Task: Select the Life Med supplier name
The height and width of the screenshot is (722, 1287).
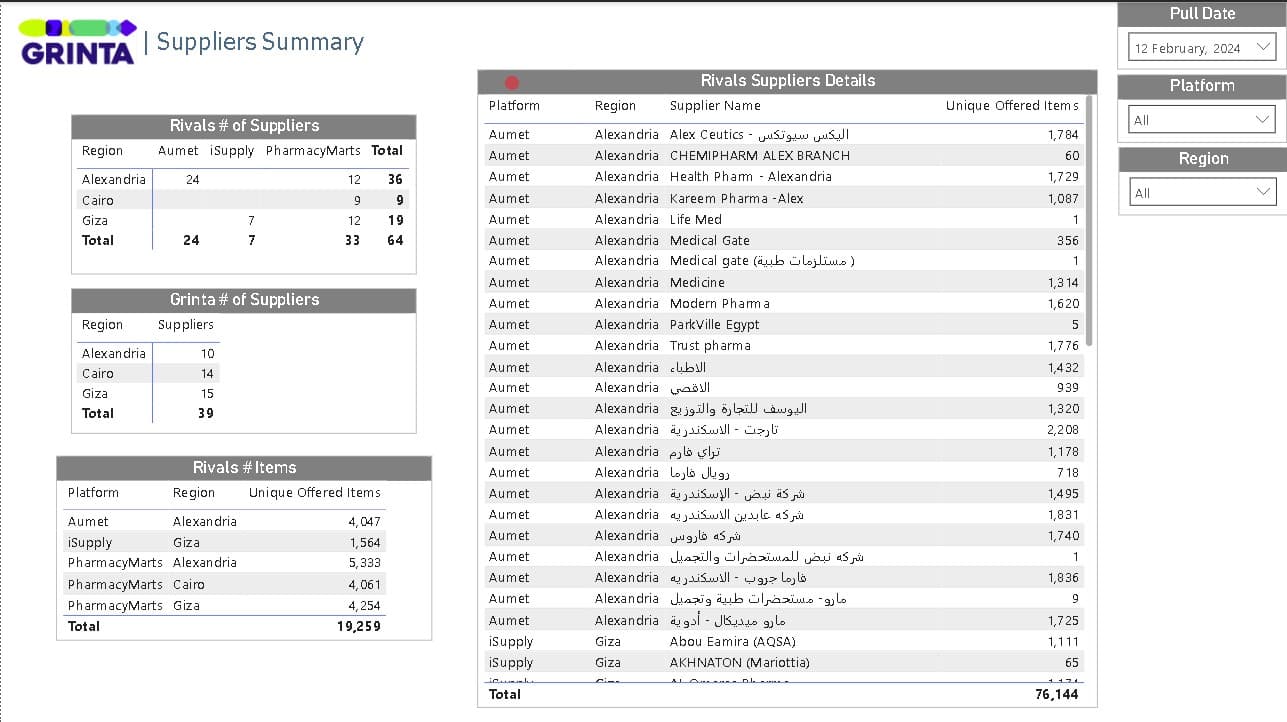Action: (x=696, y=220)
